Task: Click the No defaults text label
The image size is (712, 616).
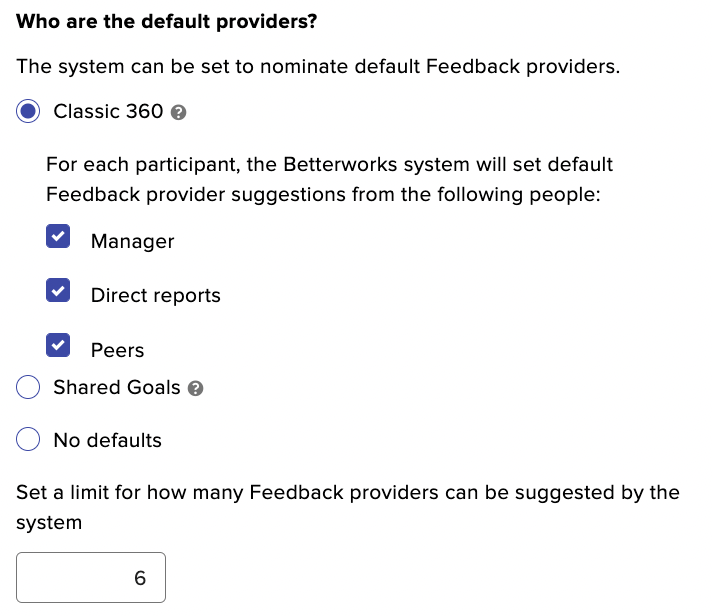Action: click(x=108, y=440)
